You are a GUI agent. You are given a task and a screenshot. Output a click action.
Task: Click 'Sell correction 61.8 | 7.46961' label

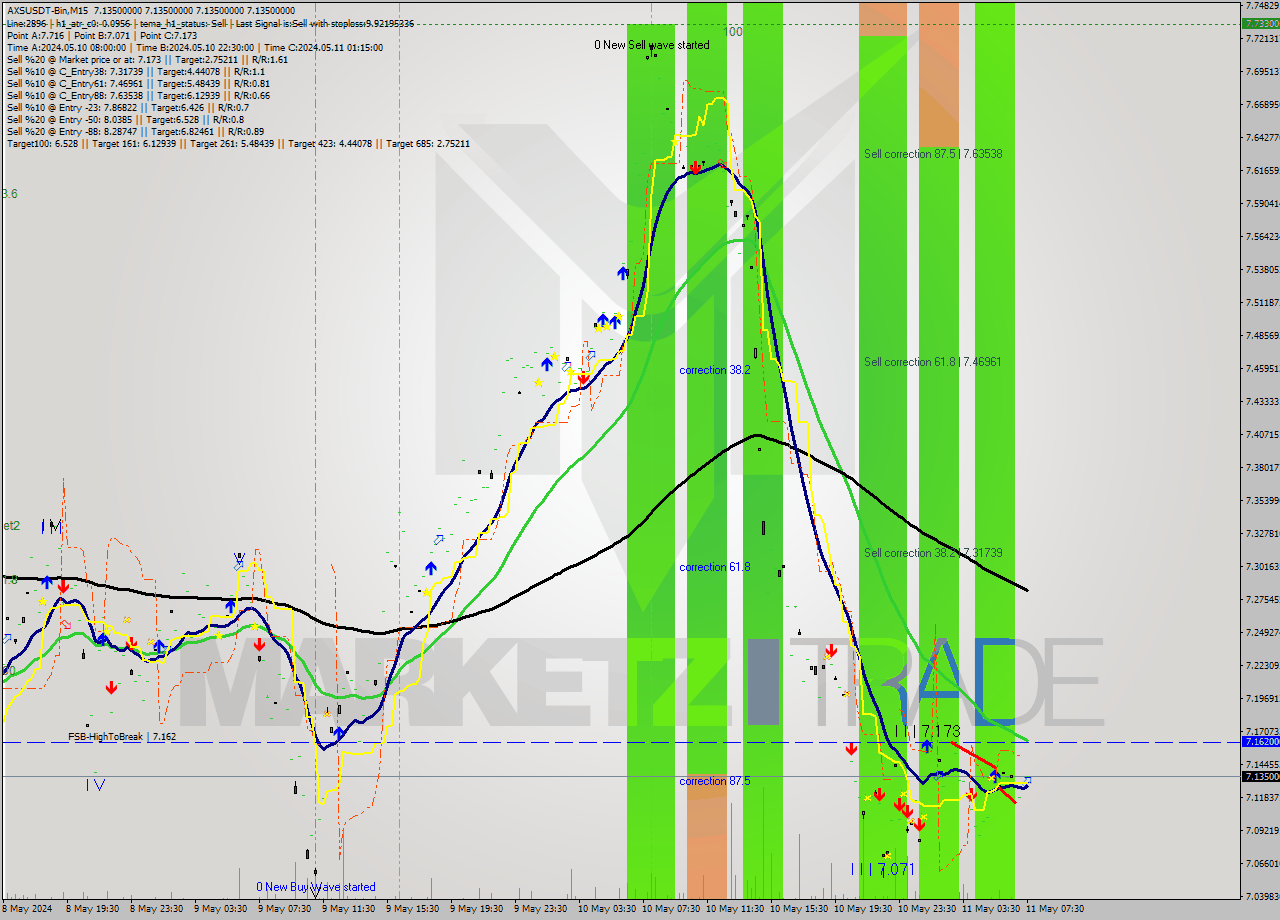coord(933,362)
